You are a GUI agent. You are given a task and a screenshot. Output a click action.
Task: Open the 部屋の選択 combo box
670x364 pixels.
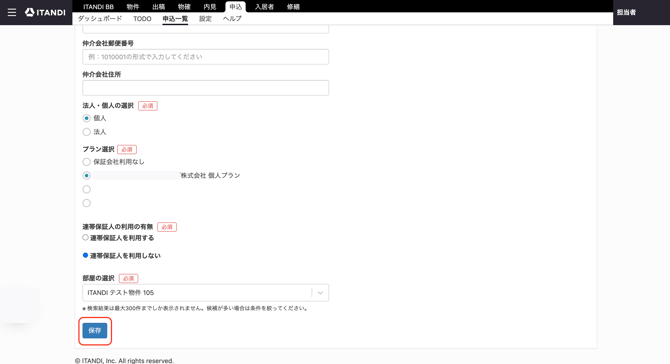[x=206, y=293]
